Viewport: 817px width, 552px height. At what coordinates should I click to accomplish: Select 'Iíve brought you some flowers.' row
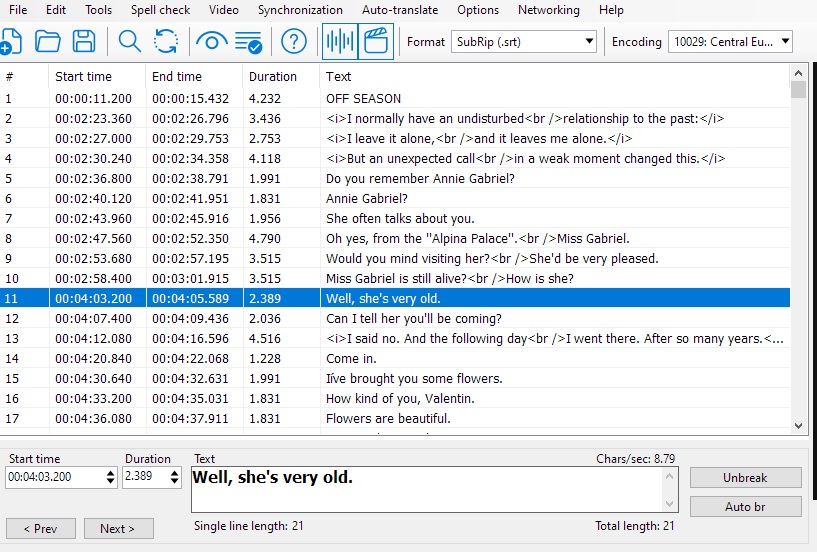point(395,378)
